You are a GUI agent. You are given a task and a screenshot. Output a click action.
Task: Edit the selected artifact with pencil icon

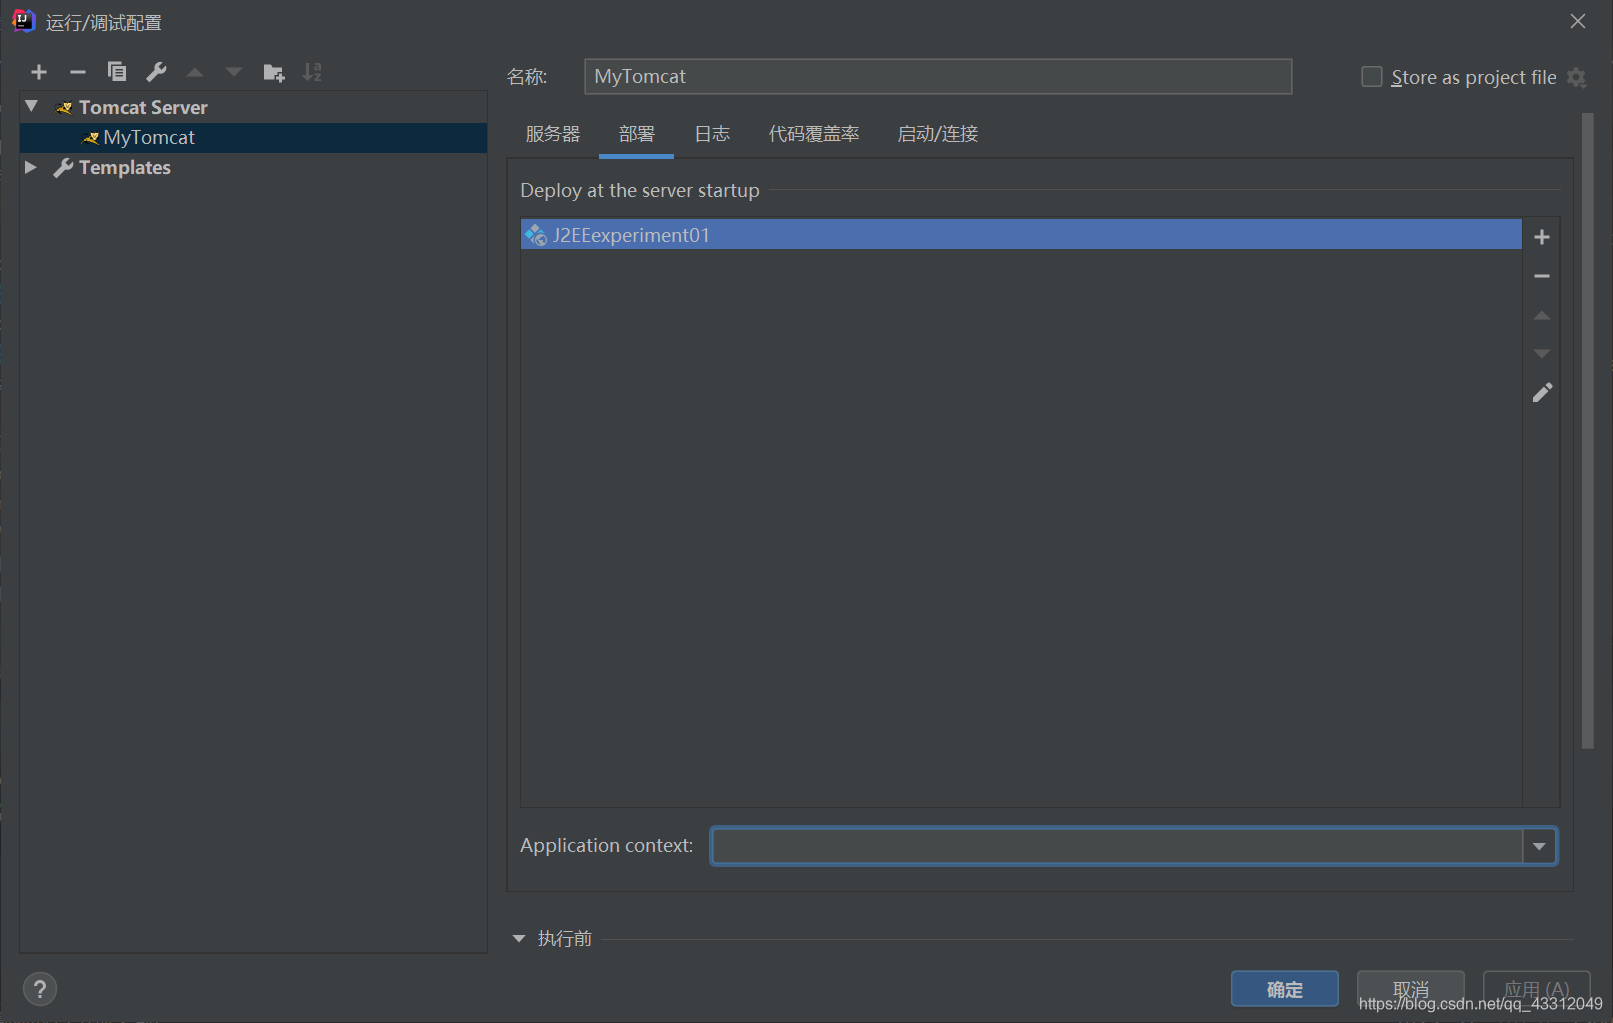pos(1542,393)
